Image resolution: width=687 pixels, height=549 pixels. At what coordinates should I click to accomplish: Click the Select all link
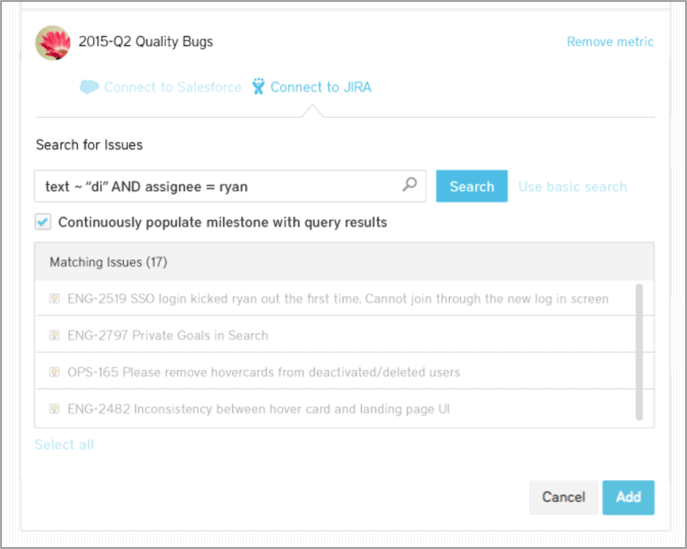click(64, 445)
